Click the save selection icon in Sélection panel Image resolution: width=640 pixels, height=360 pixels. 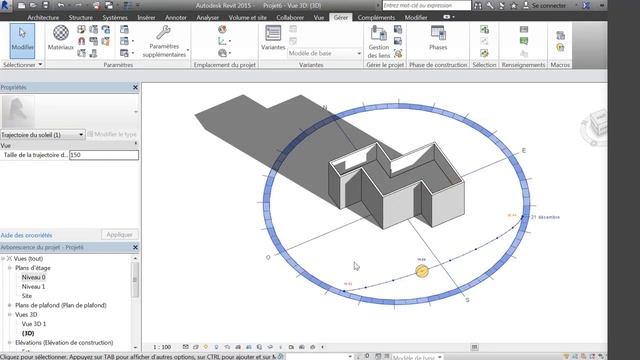[x=484, y=29]
